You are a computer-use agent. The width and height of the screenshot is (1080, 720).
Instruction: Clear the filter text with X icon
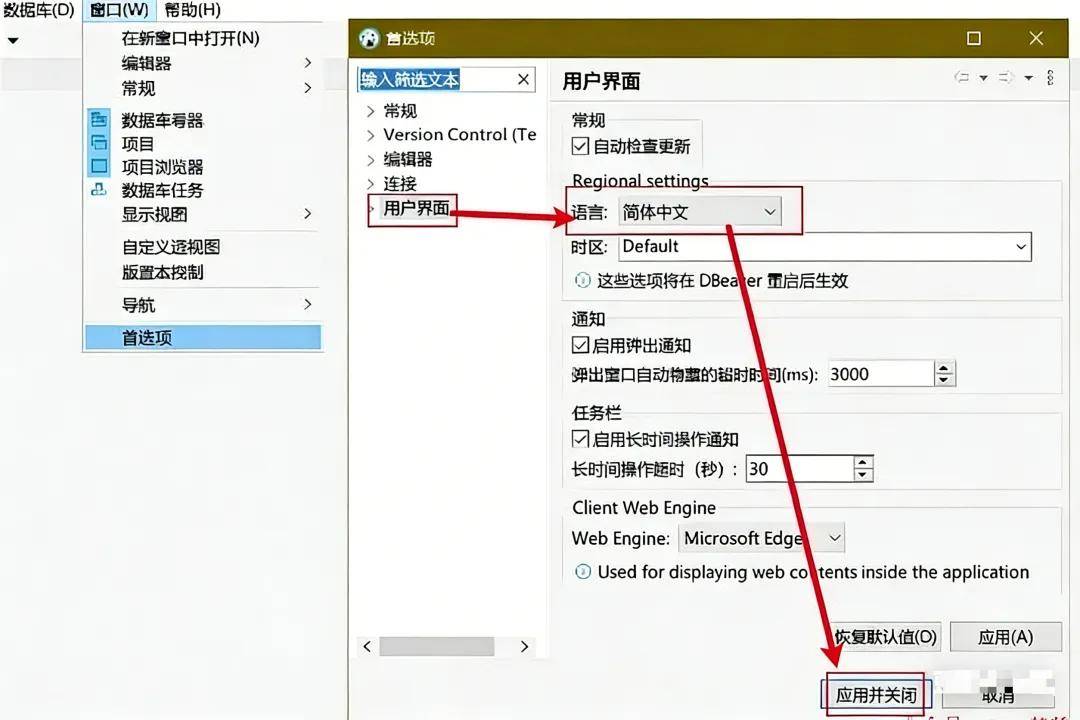click(x=523, y=79)
